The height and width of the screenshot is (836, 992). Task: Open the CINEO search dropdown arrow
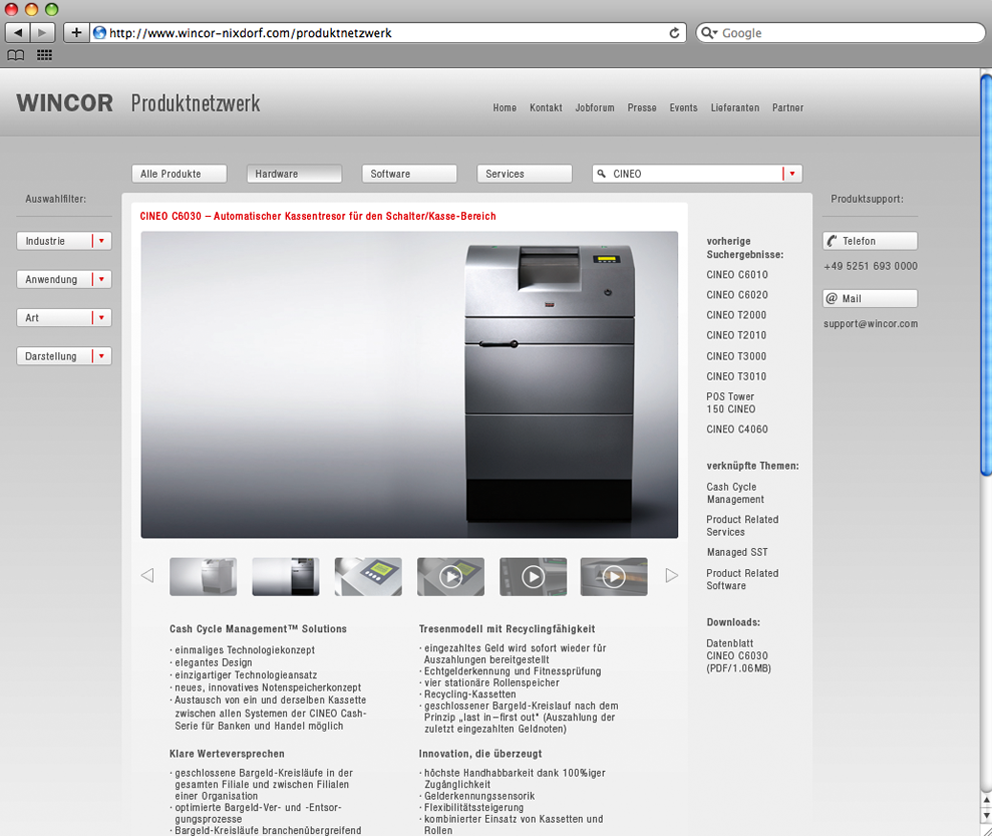(x=792, y=173)
